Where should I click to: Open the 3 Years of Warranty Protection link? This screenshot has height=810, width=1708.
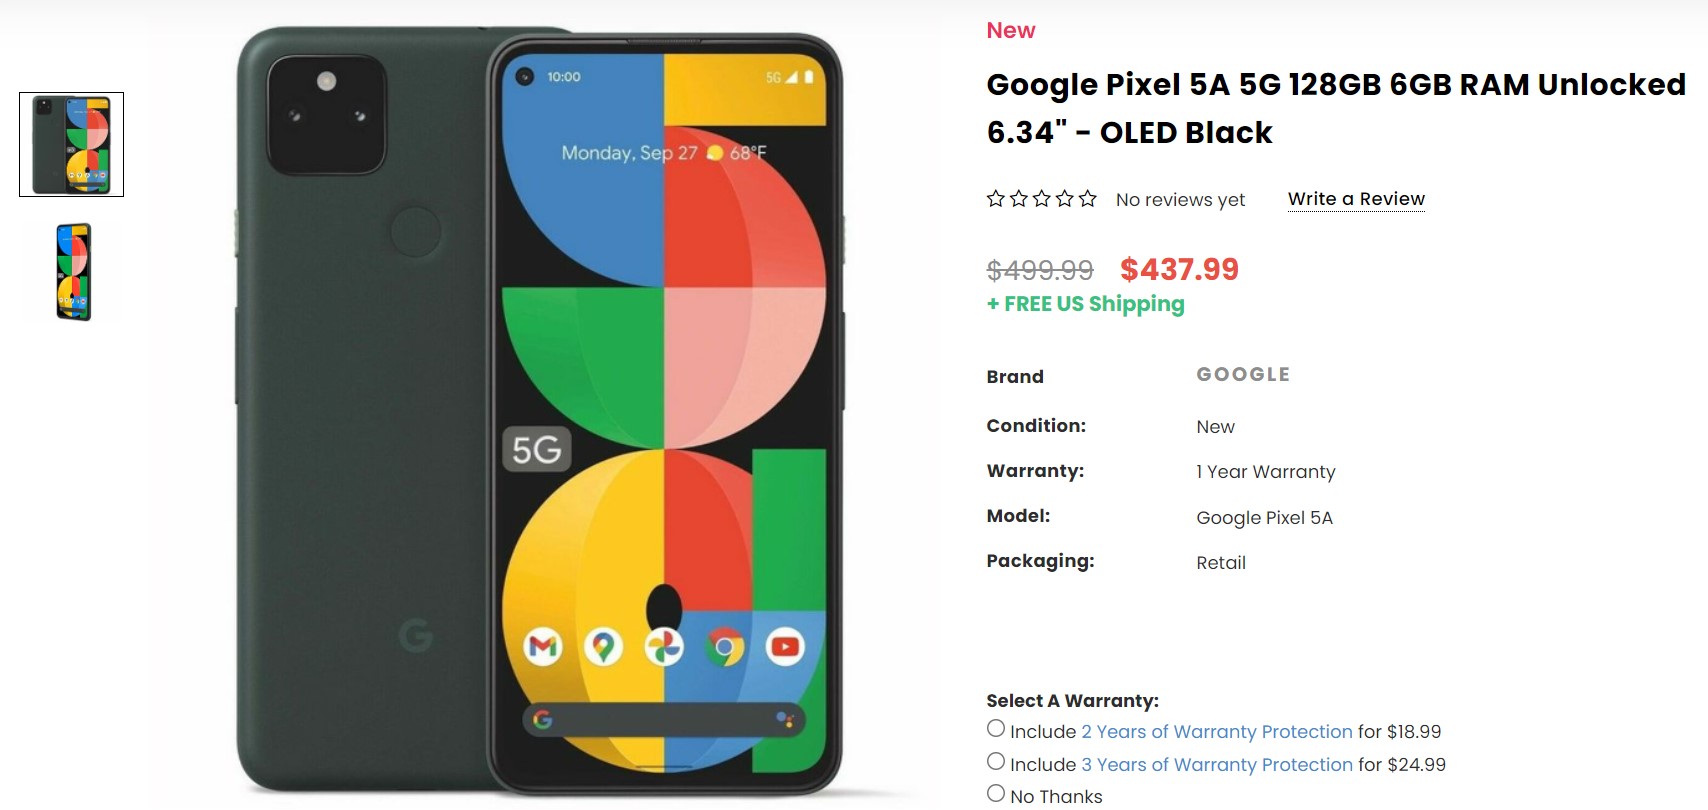(1217, 765)
